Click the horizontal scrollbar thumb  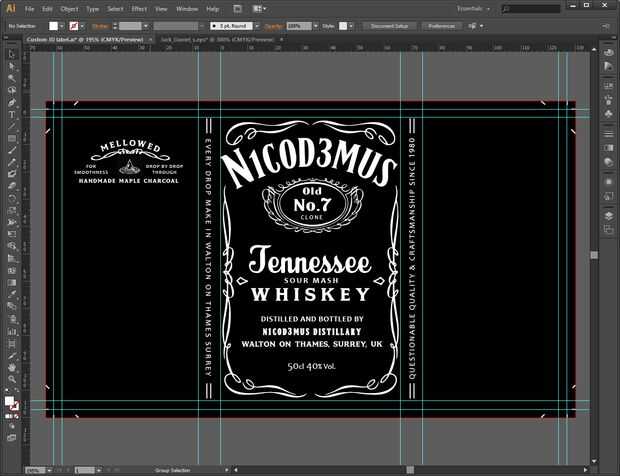click(410, 470)
